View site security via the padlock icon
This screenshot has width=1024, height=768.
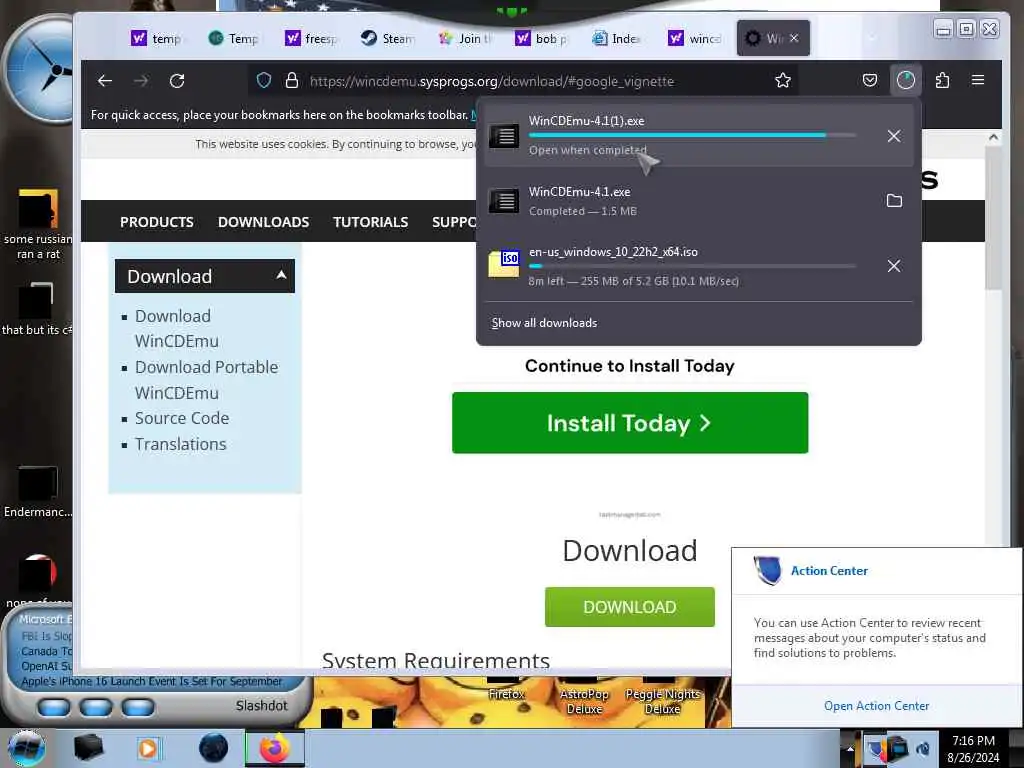pyautogui.click(x=292, y=80)
